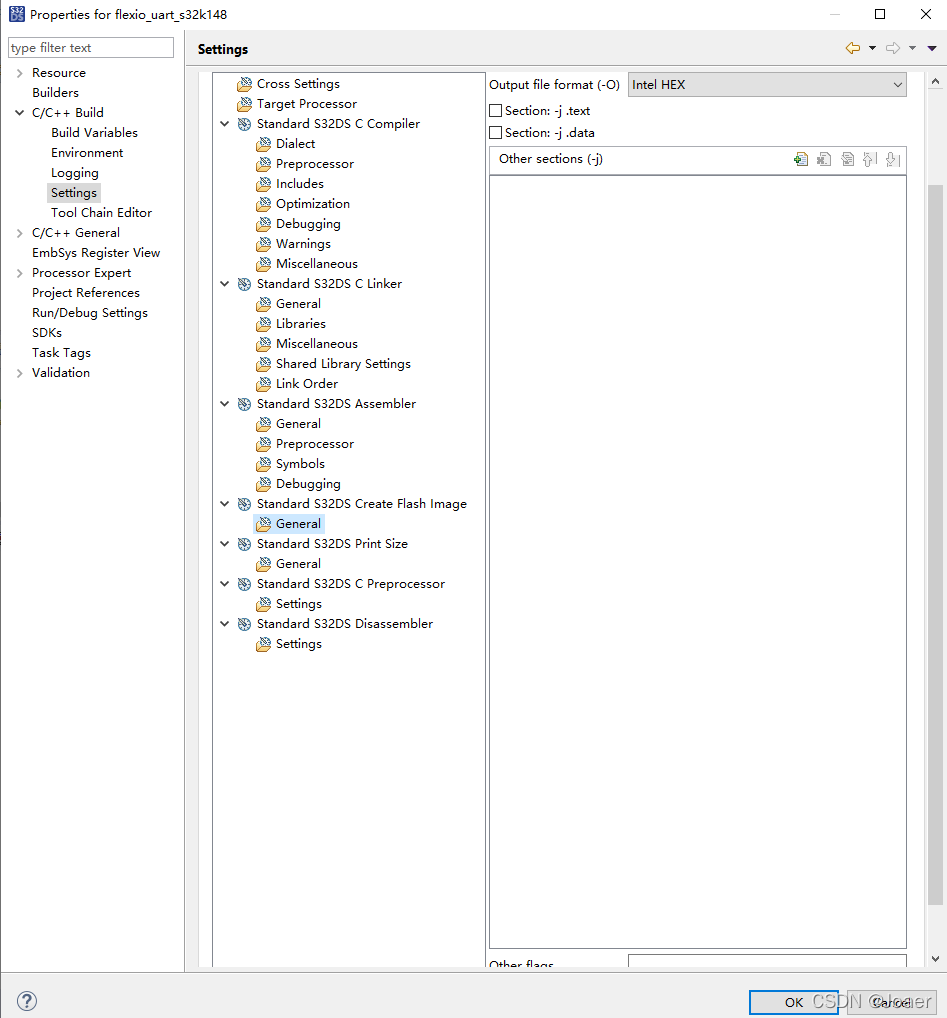
Task: Expand the Resource tree node
Action: tap(19, 73)
